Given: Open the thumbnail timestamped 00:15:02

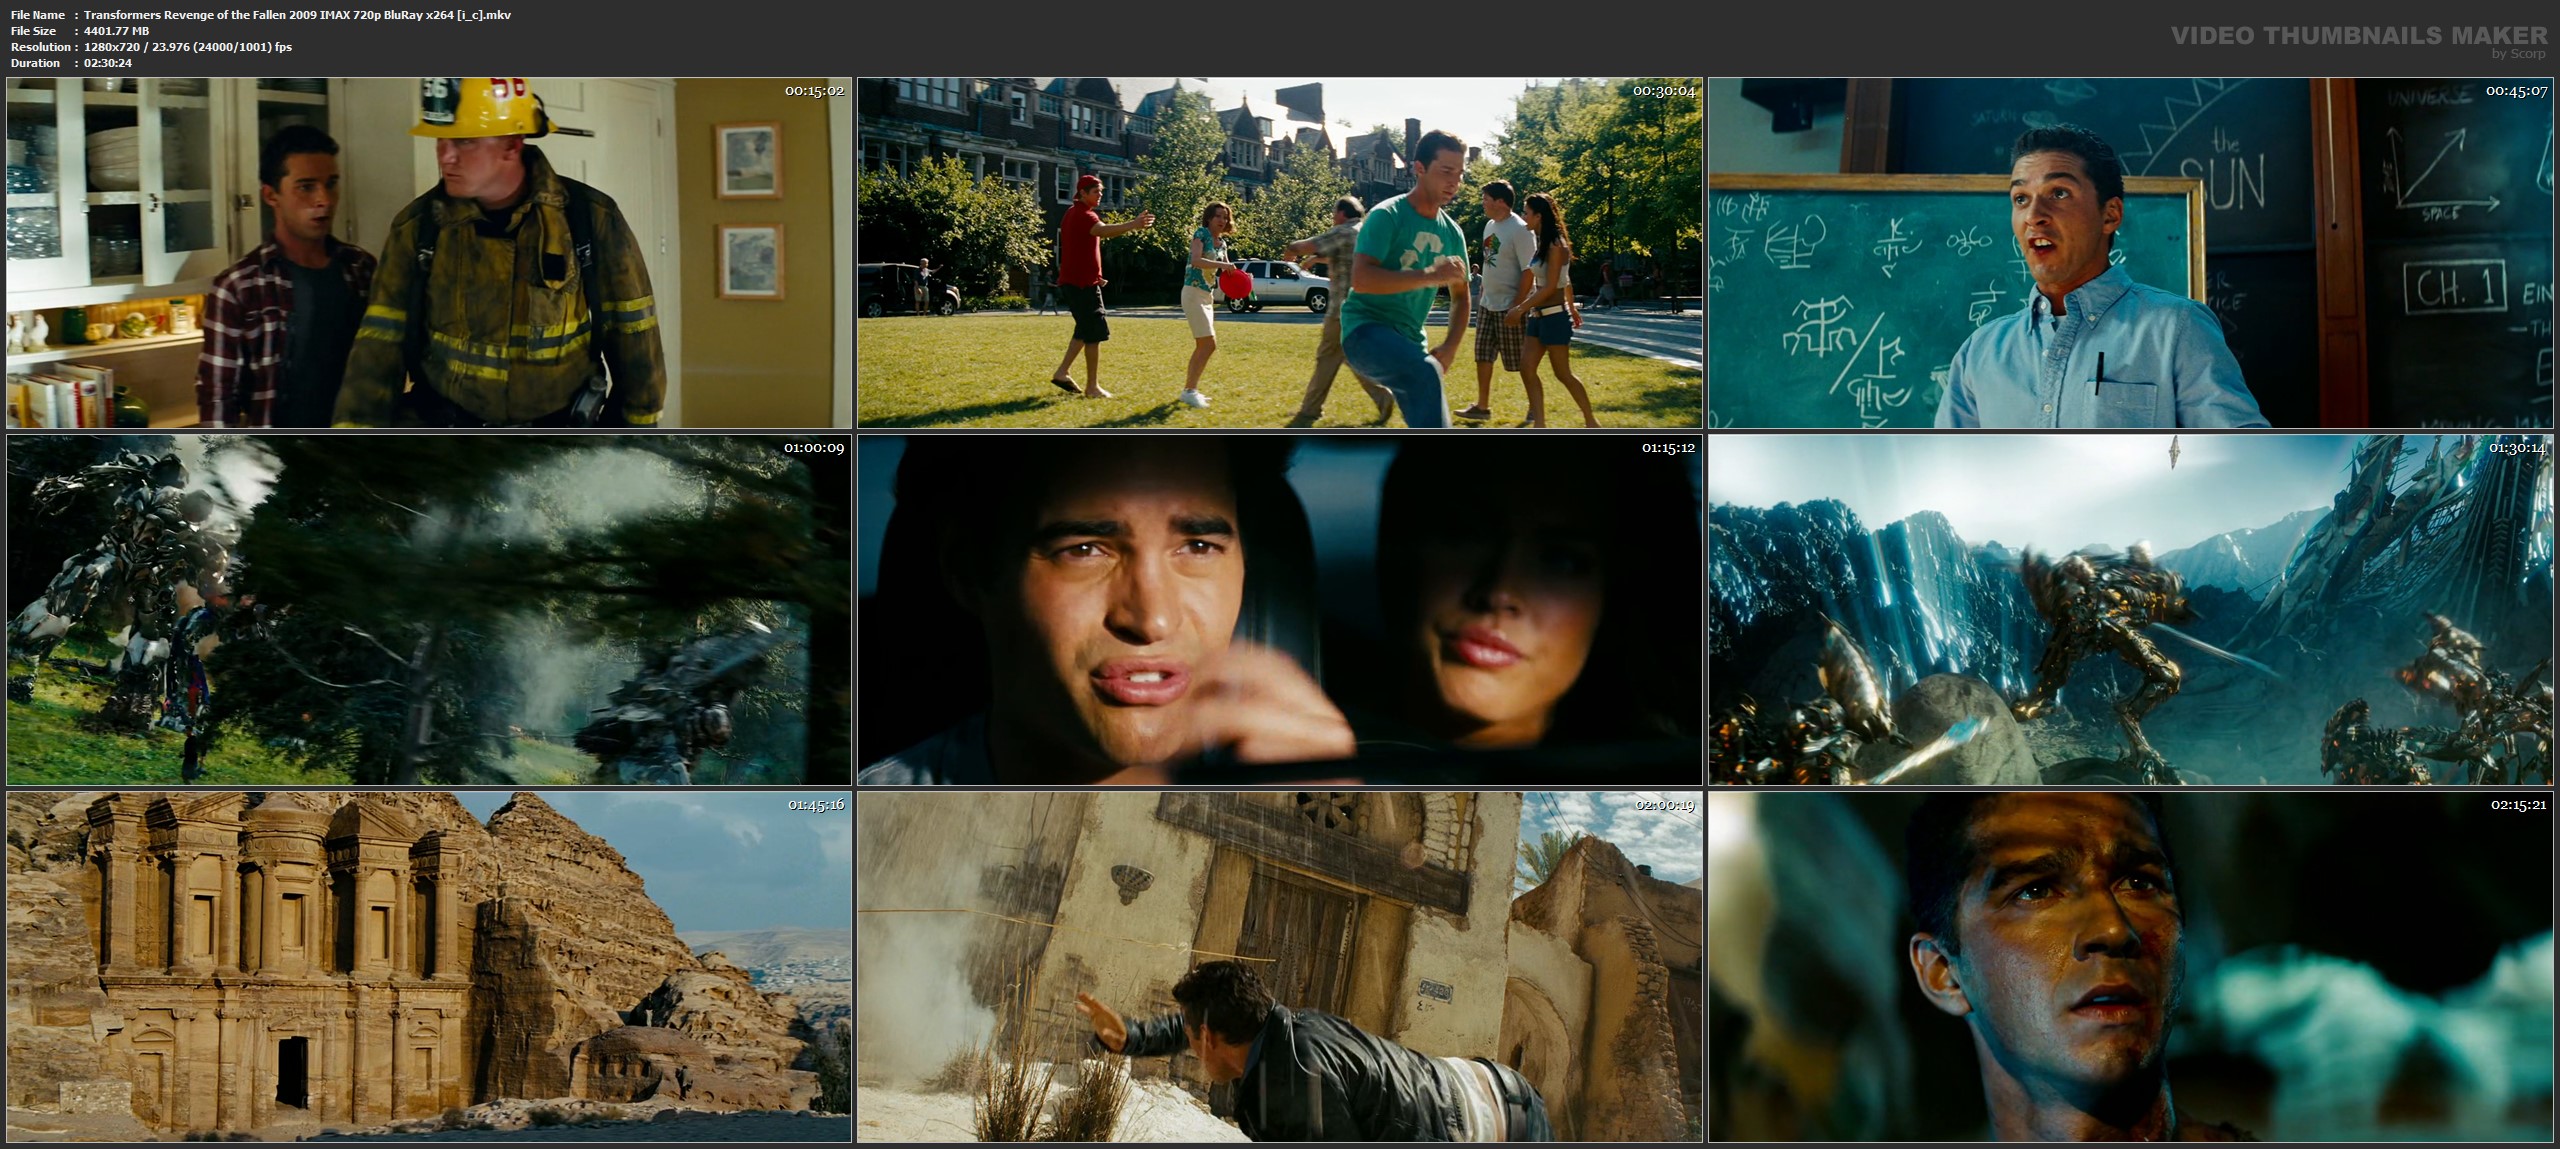Looking at the screenshot, I should 429,253.
